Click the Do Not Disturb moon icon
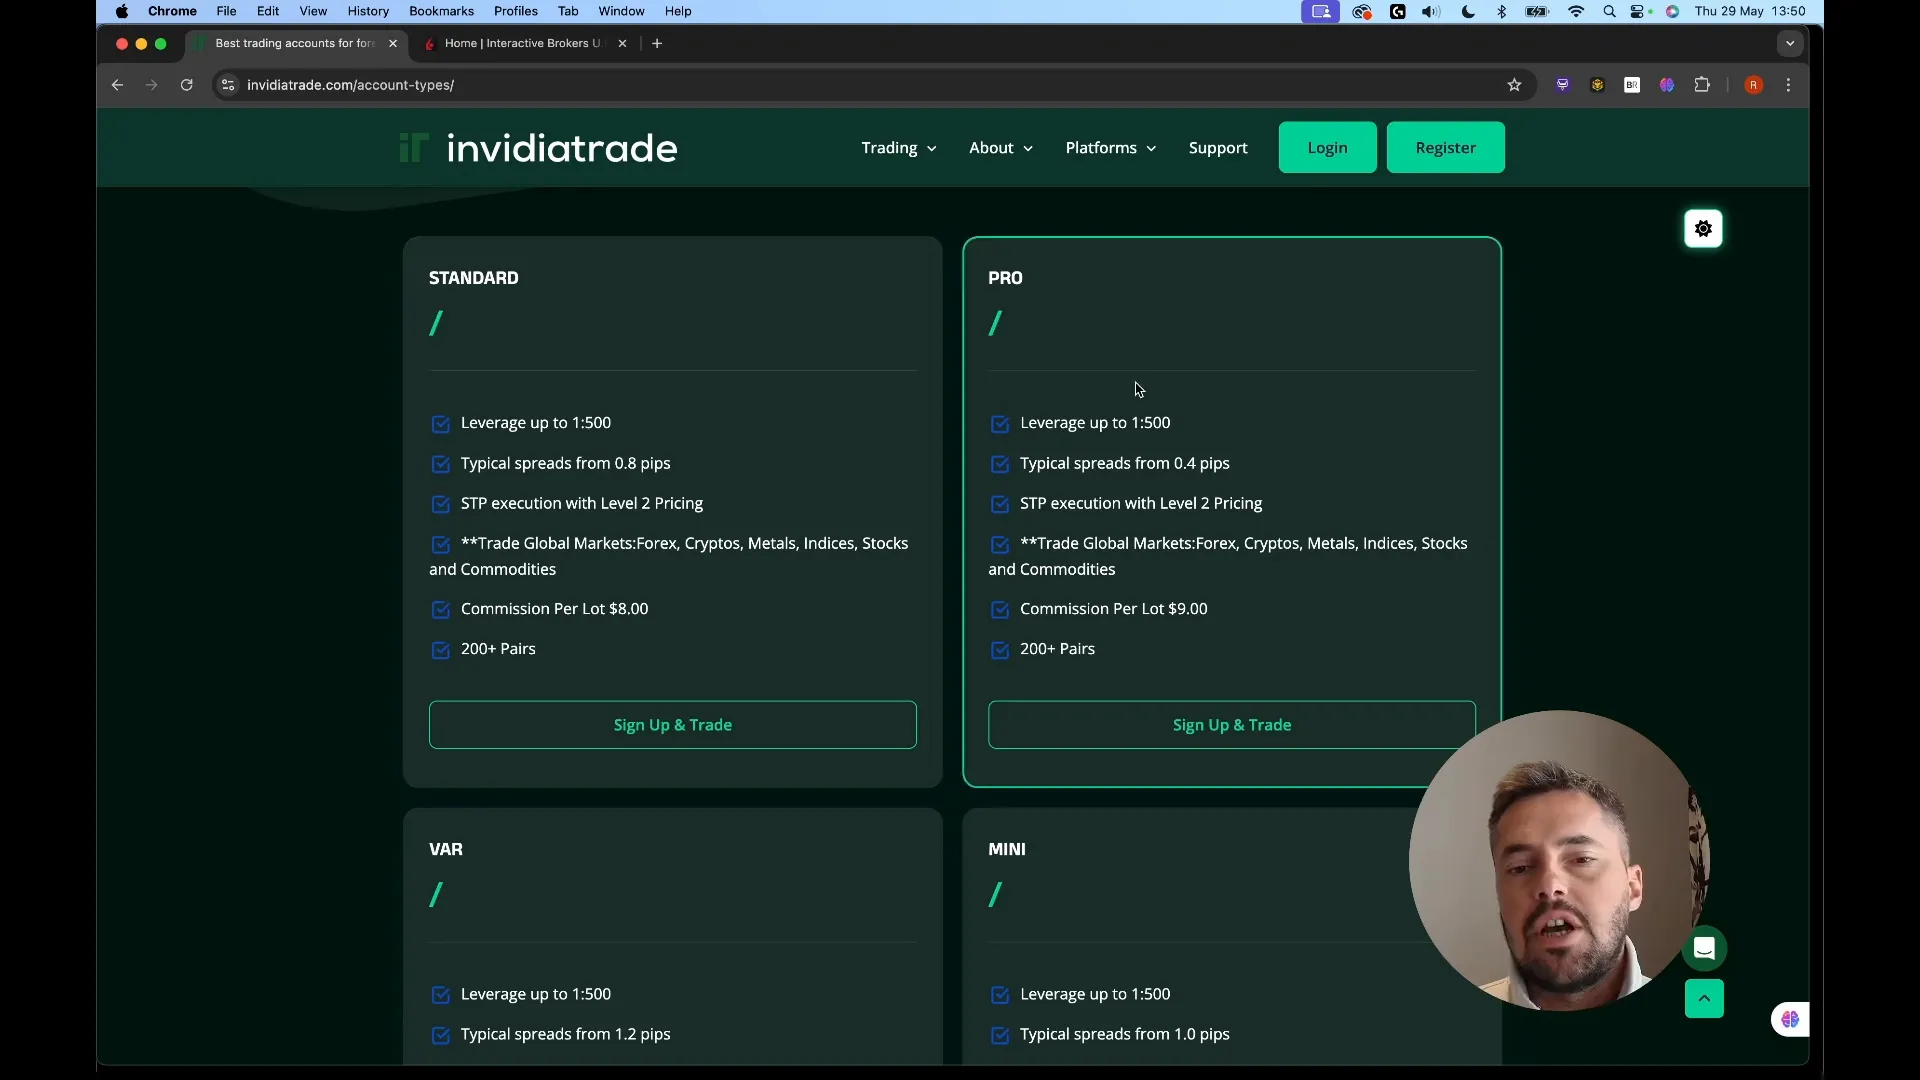The image size is (1920, 1080). pos(1467,11)
